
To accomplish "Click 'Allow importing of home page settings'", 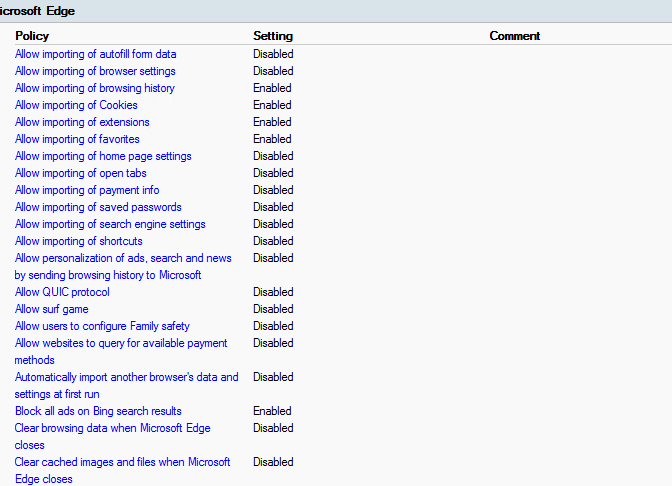I will pos(103,156).
